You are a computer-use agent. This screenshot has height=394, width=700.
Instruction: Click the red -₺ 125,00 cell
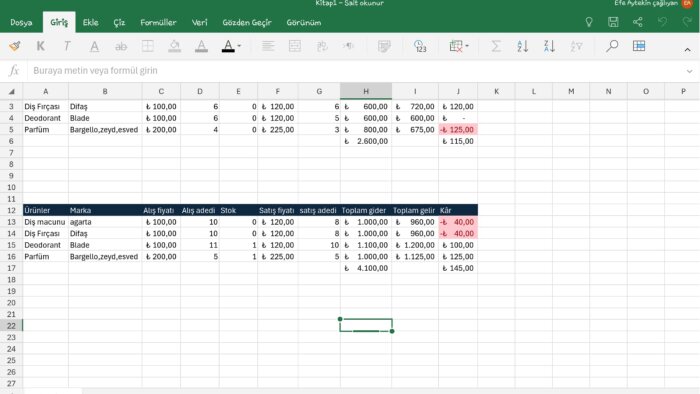pos(458,130)
